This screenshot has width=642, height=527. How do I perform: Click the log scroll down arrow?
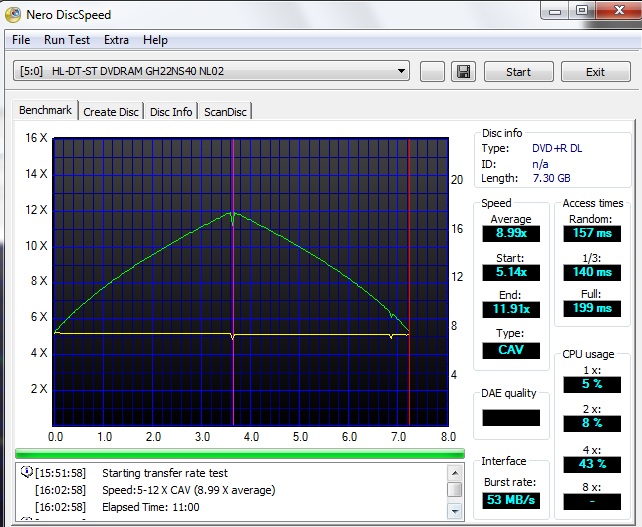pos(455,511)
